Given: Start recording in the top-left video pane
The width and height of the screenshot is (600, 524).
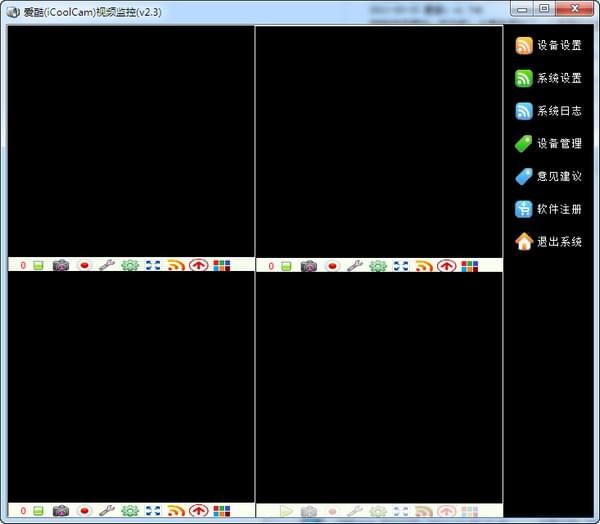Looking at the screenshot, I should 84,266.
